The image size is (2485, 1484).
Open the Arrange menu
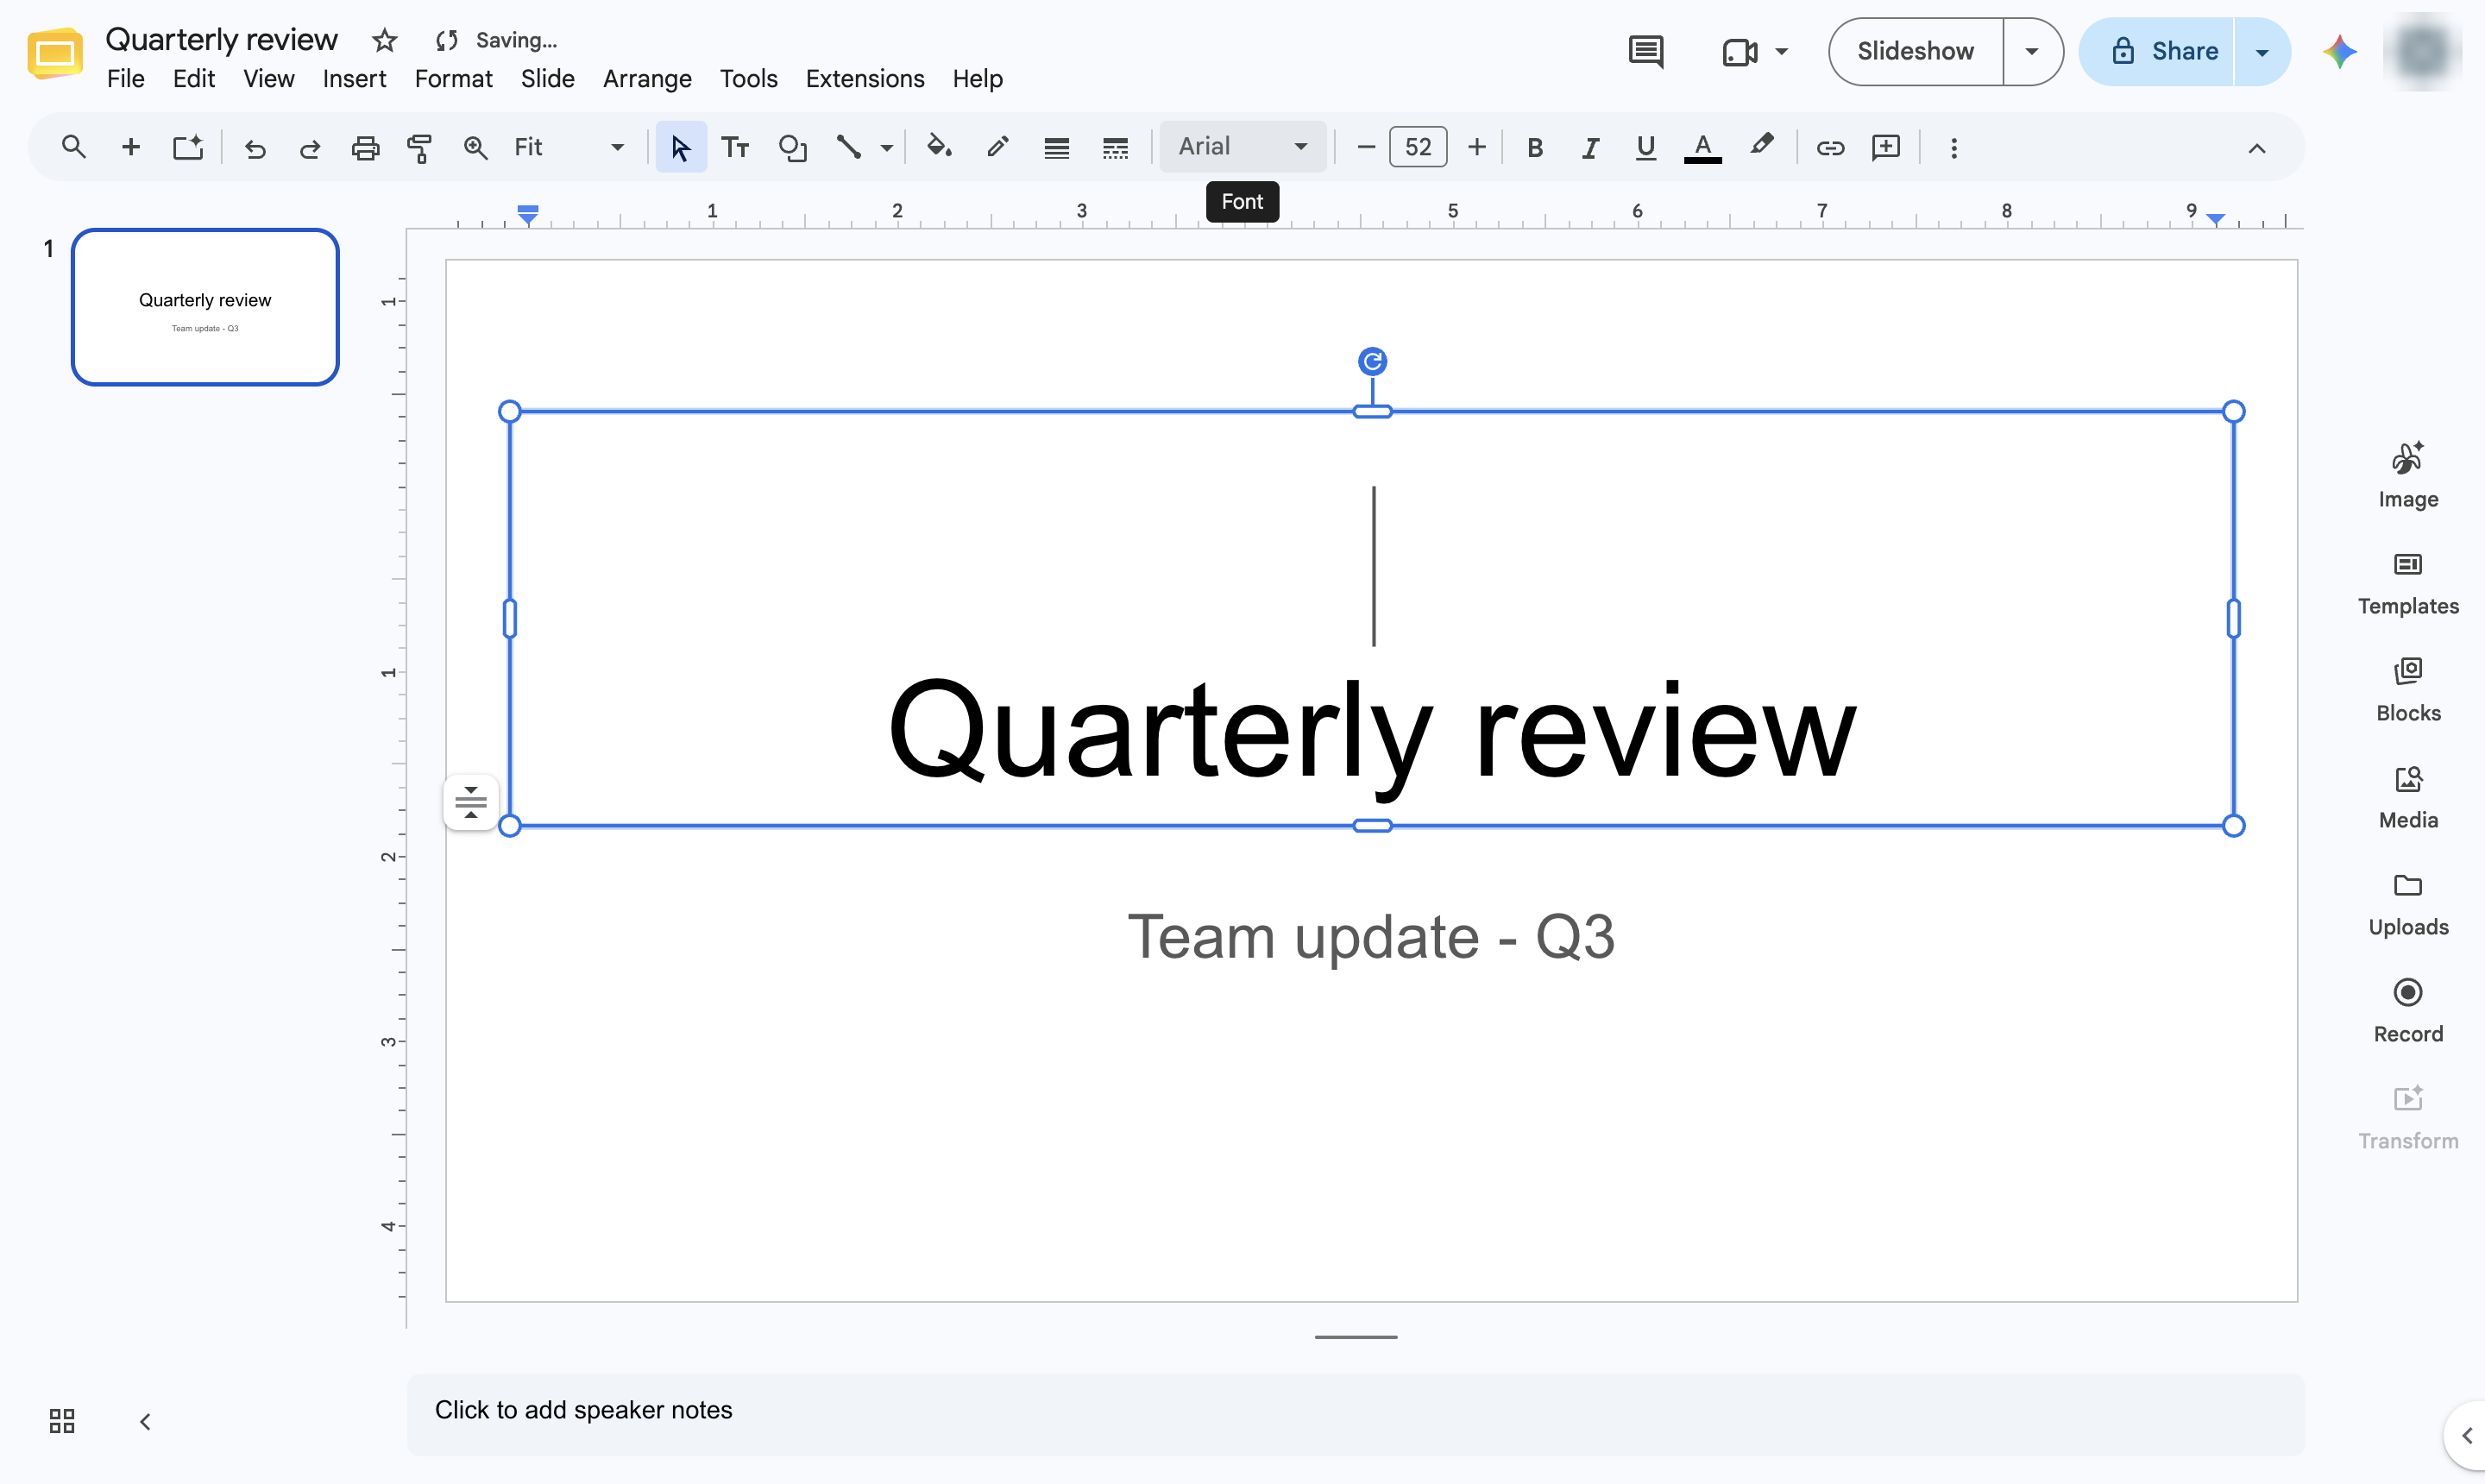coord(647,79)
